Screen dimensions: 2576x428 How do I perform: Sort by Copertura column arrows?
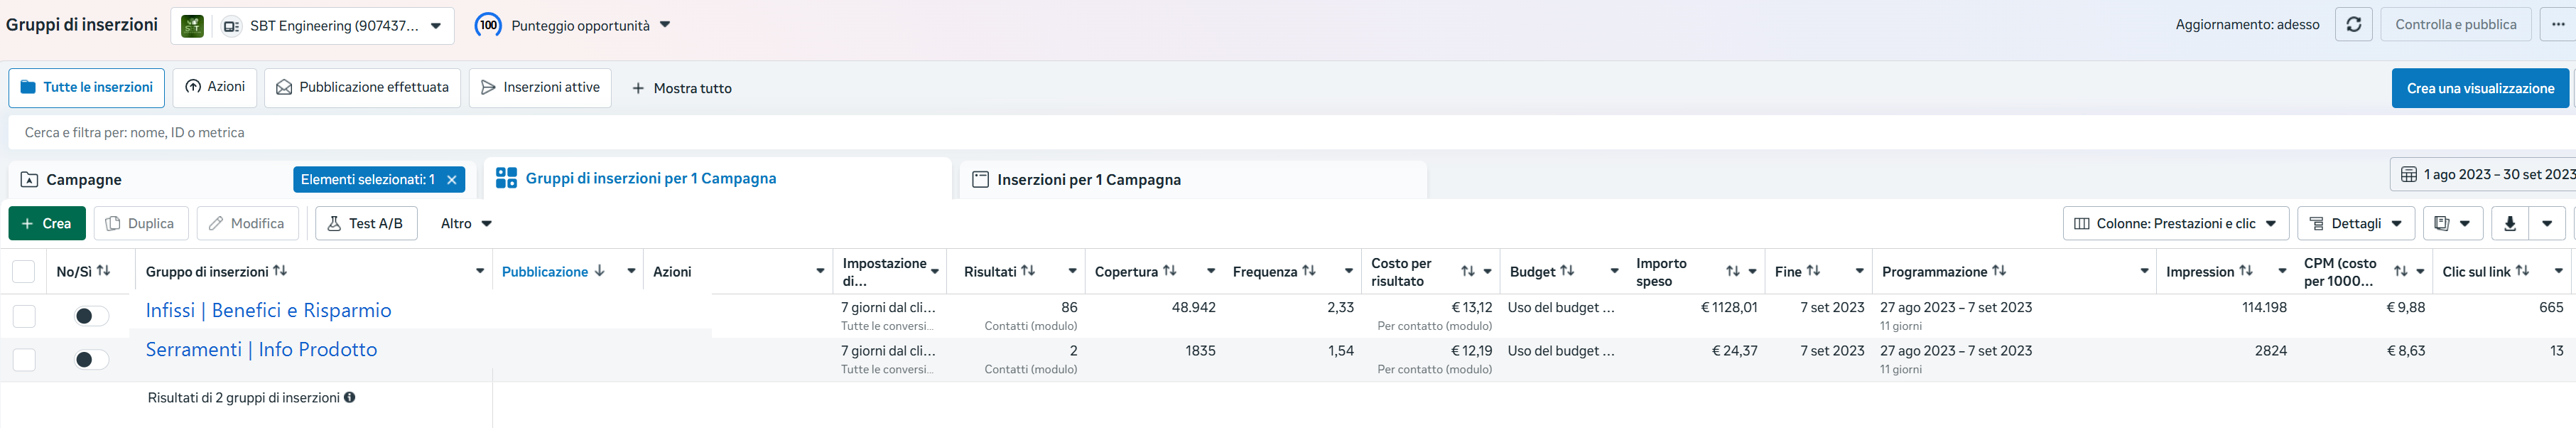(x=1169, y=271)
